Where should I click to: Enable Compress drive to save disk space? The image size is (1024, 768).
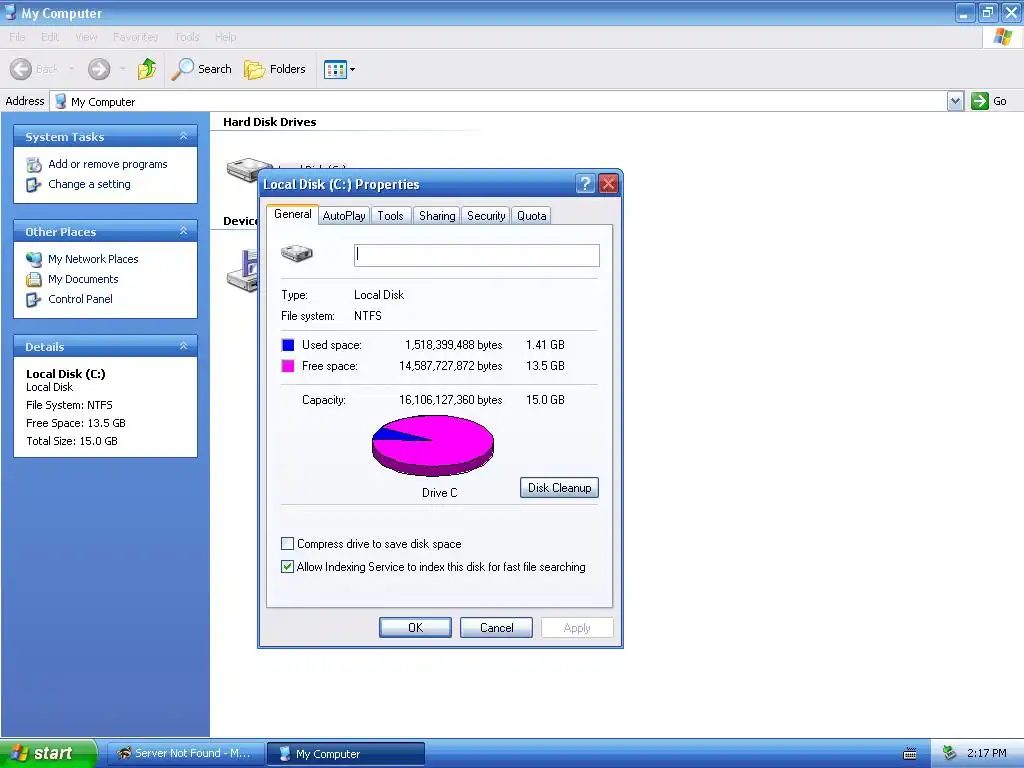coord(287,543)
